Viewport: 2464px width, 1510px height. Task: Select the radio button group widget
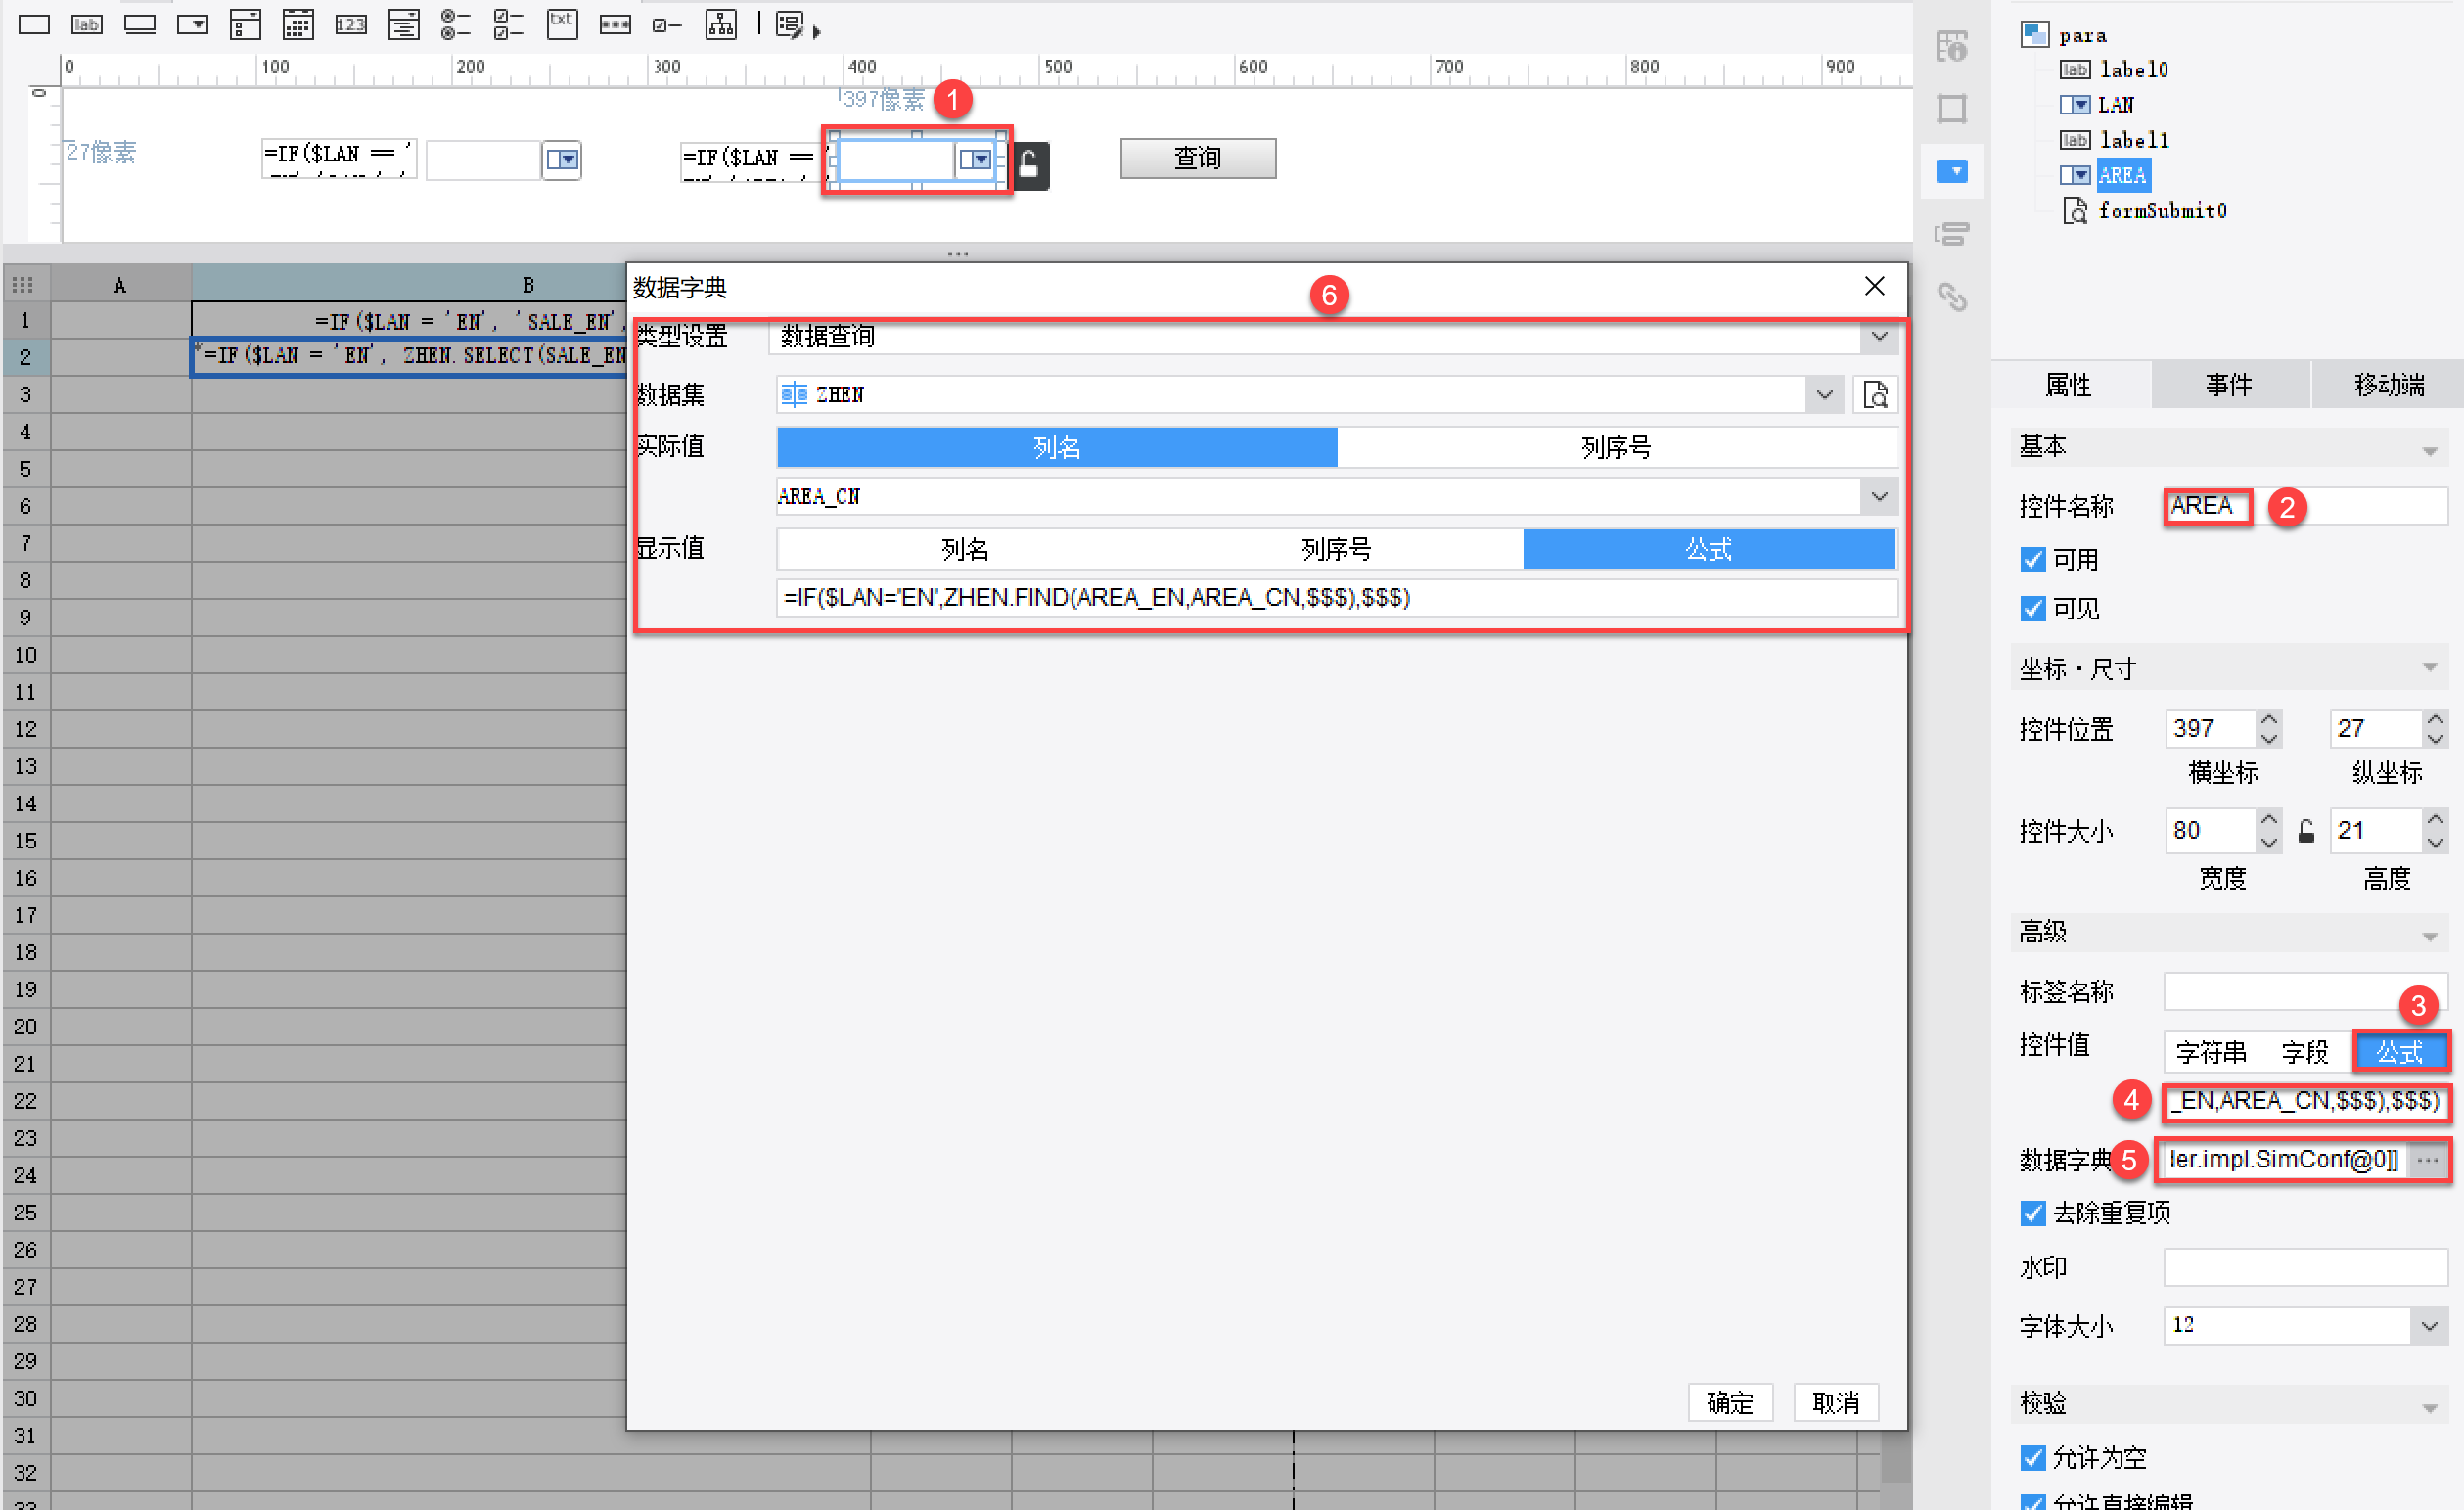coord(455,24)
